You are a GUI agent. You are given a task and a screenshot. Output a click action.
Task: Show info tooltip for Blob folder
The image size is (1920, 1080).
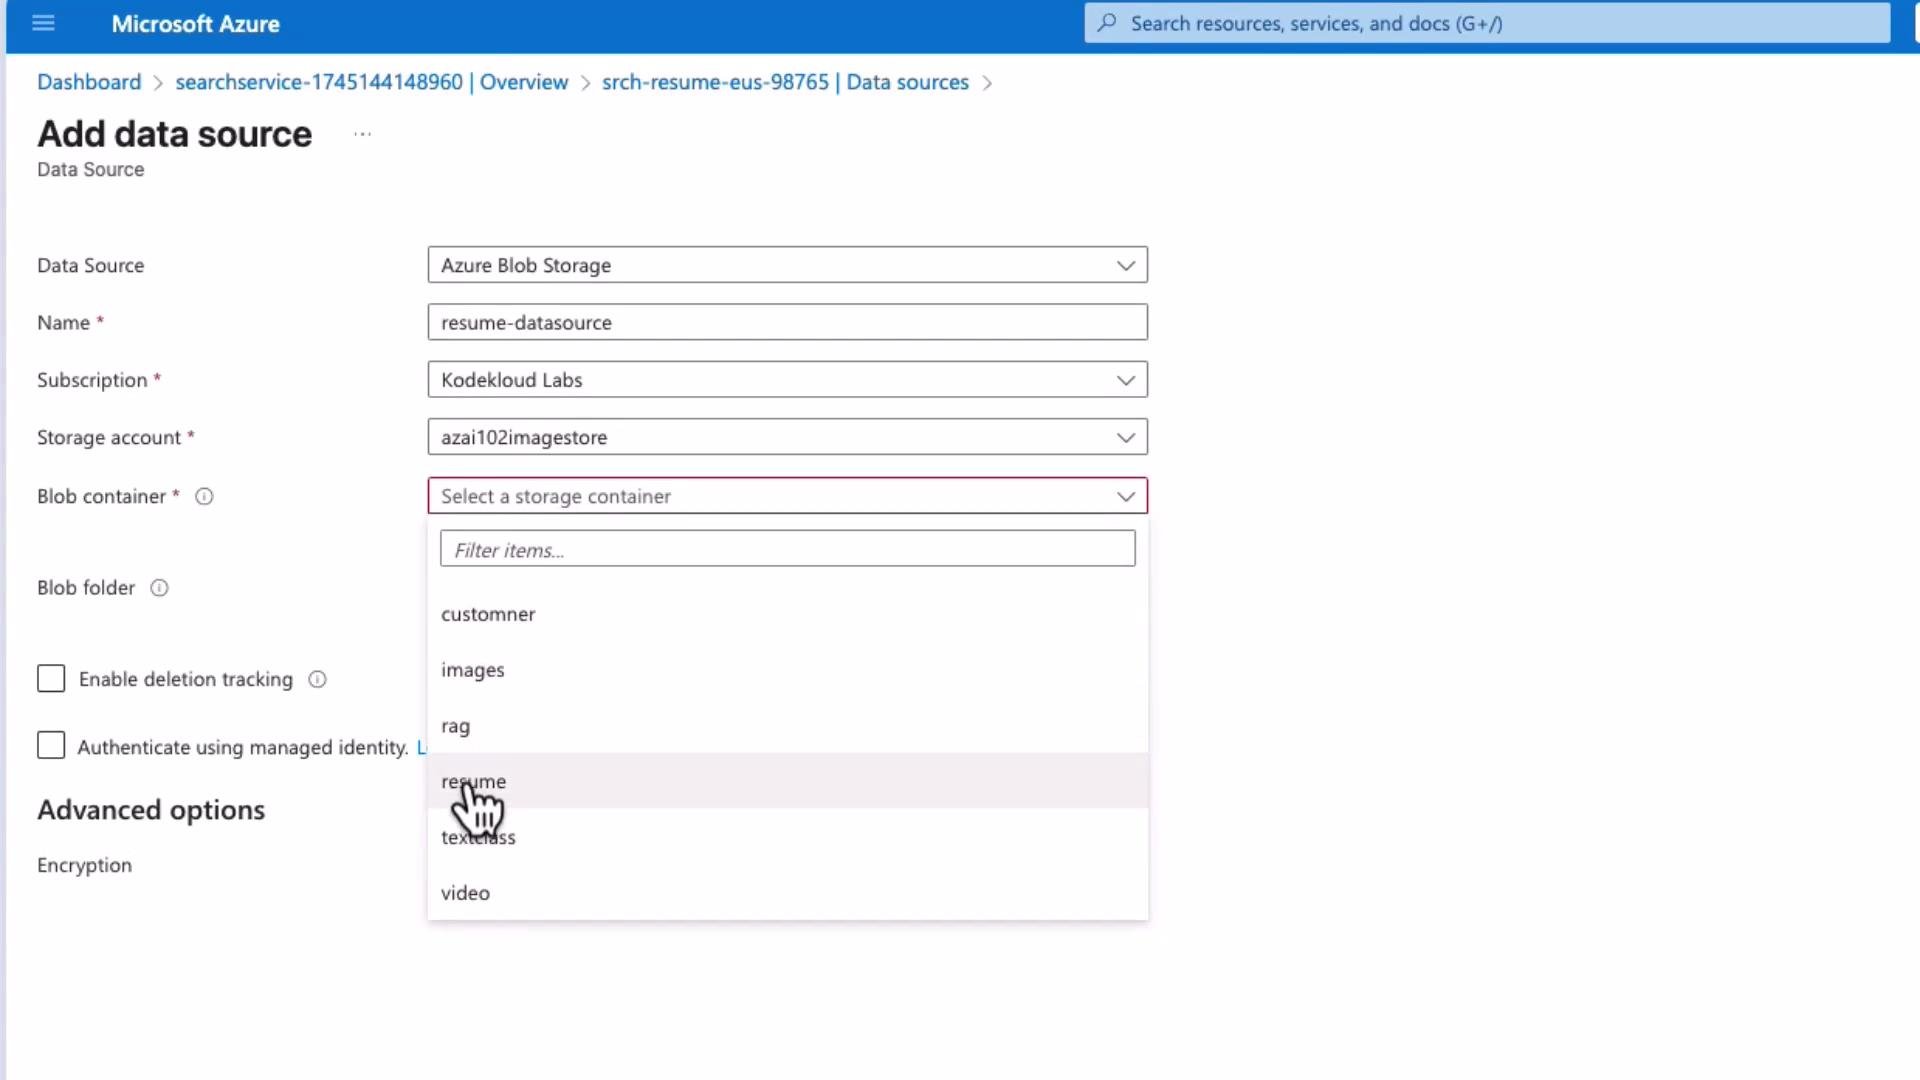click(159, 588)
